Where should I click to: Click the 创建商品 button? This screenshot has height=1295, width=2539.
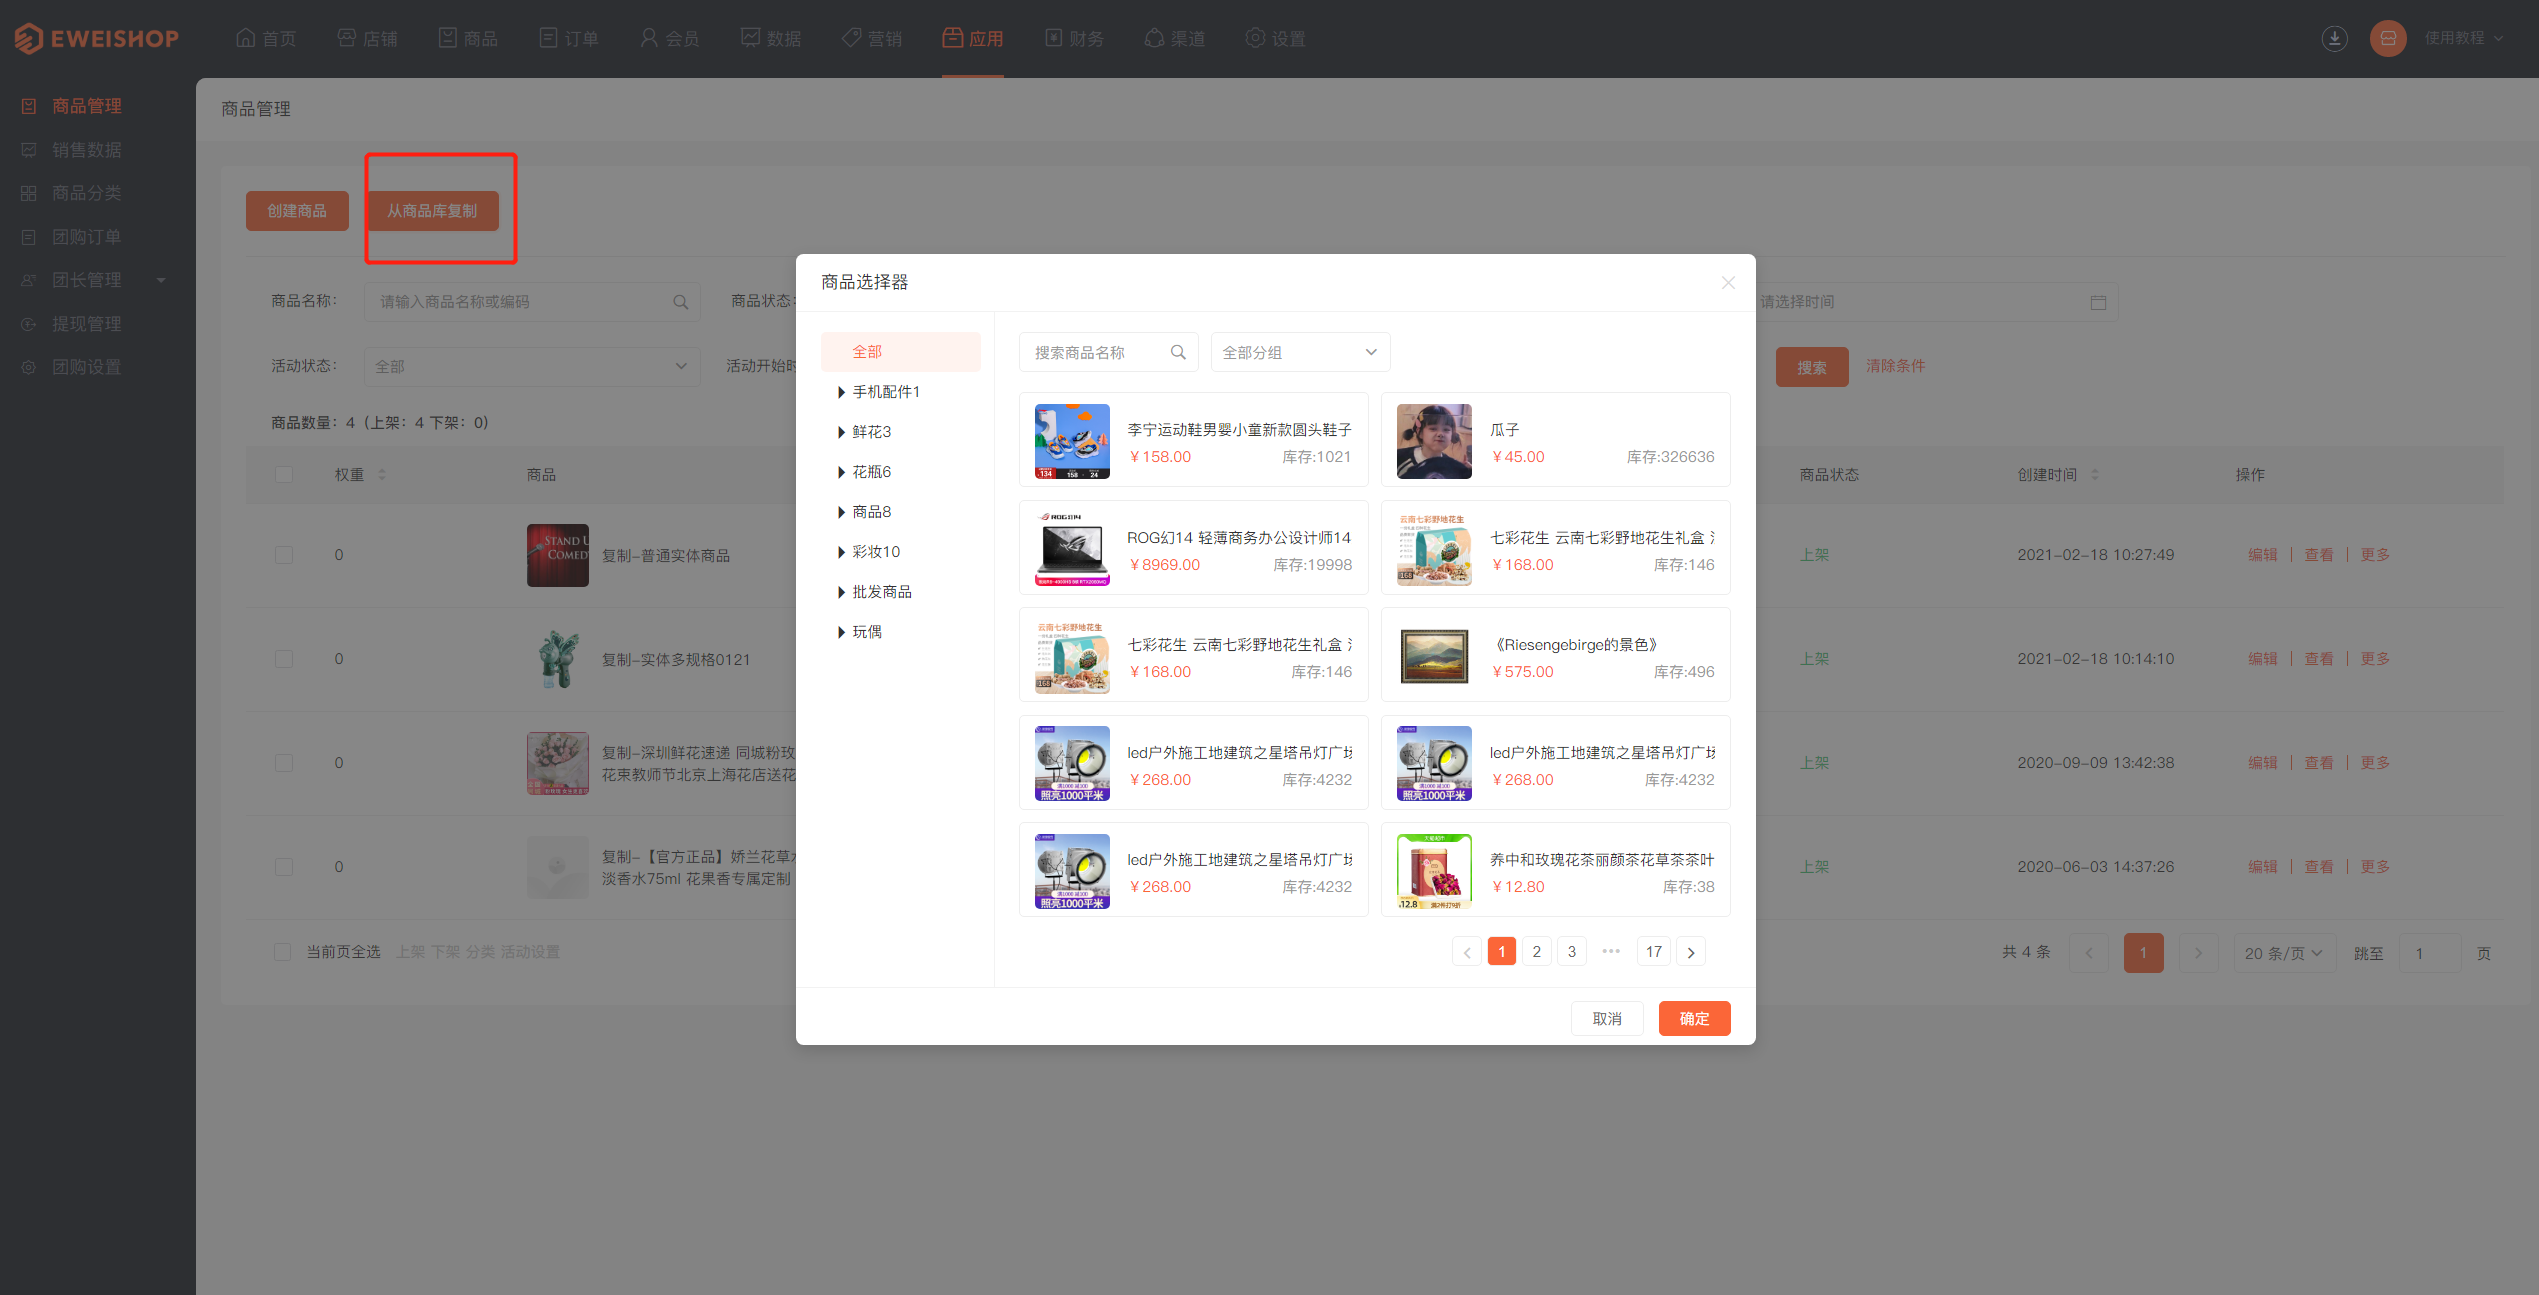297,211
